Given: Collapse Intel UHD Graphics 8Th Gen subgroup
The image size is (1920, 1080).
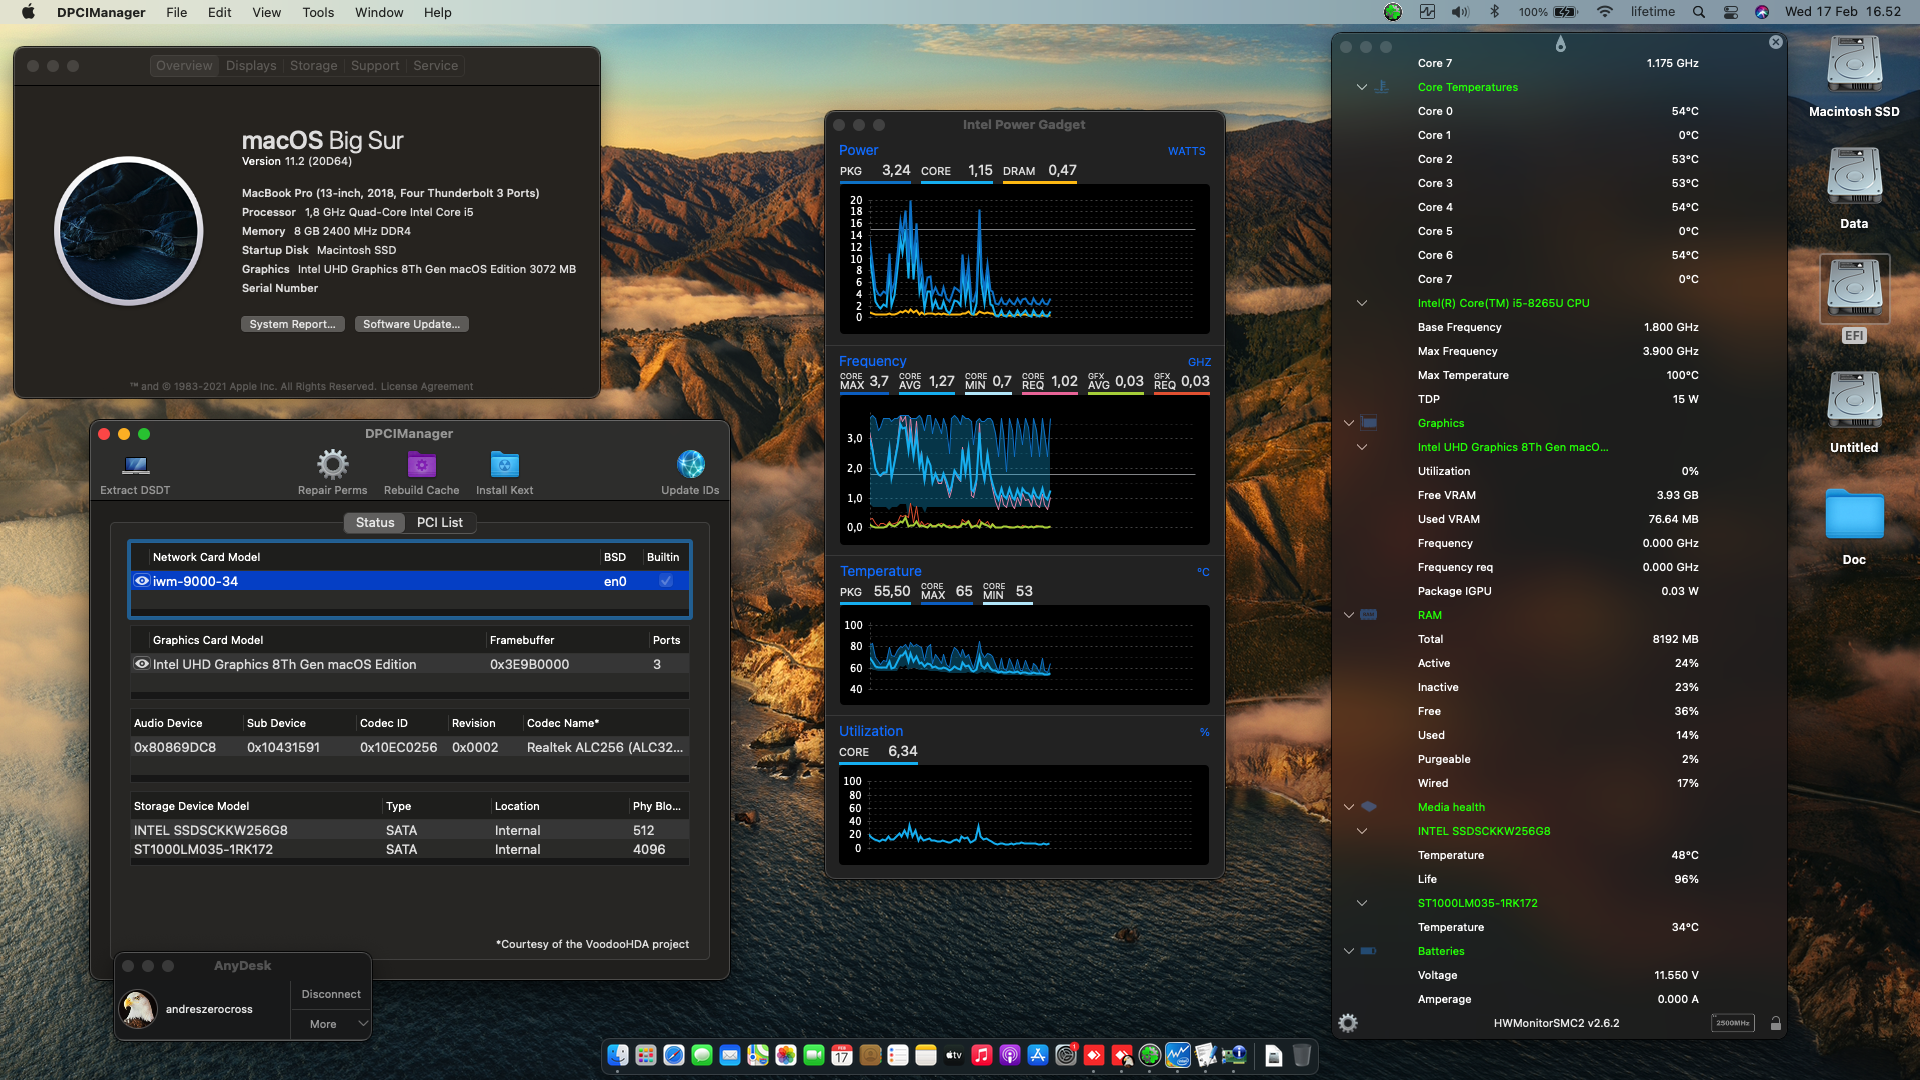Looking at the screenshot, I should point(1362,447).
